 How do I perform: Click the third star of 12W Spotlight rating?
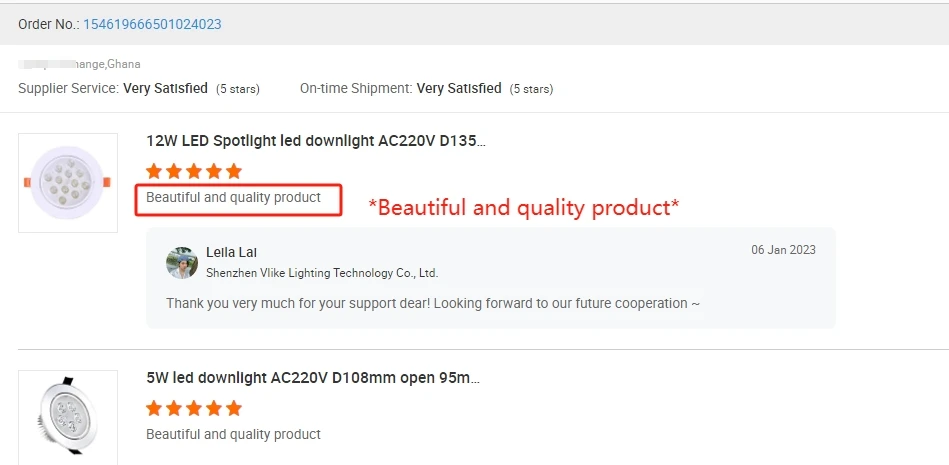click(194, 171)
